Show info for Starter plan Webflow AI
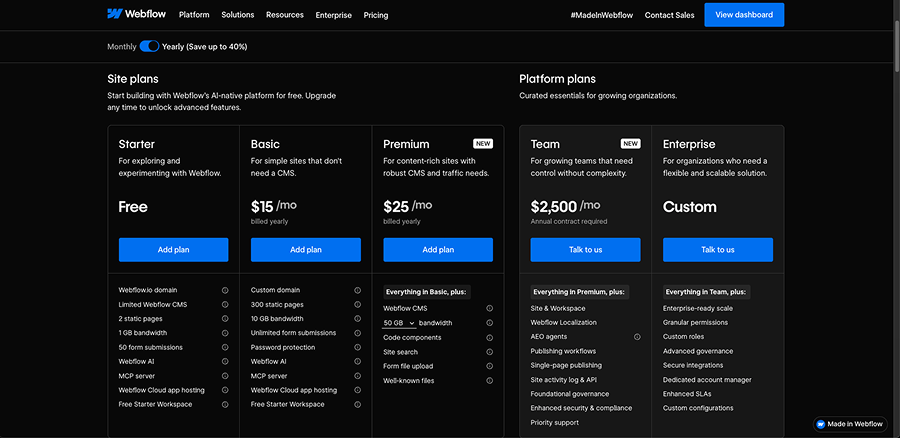Image resolution: width=900 pixels, height=438 pixels. click(x=225, y=362)
